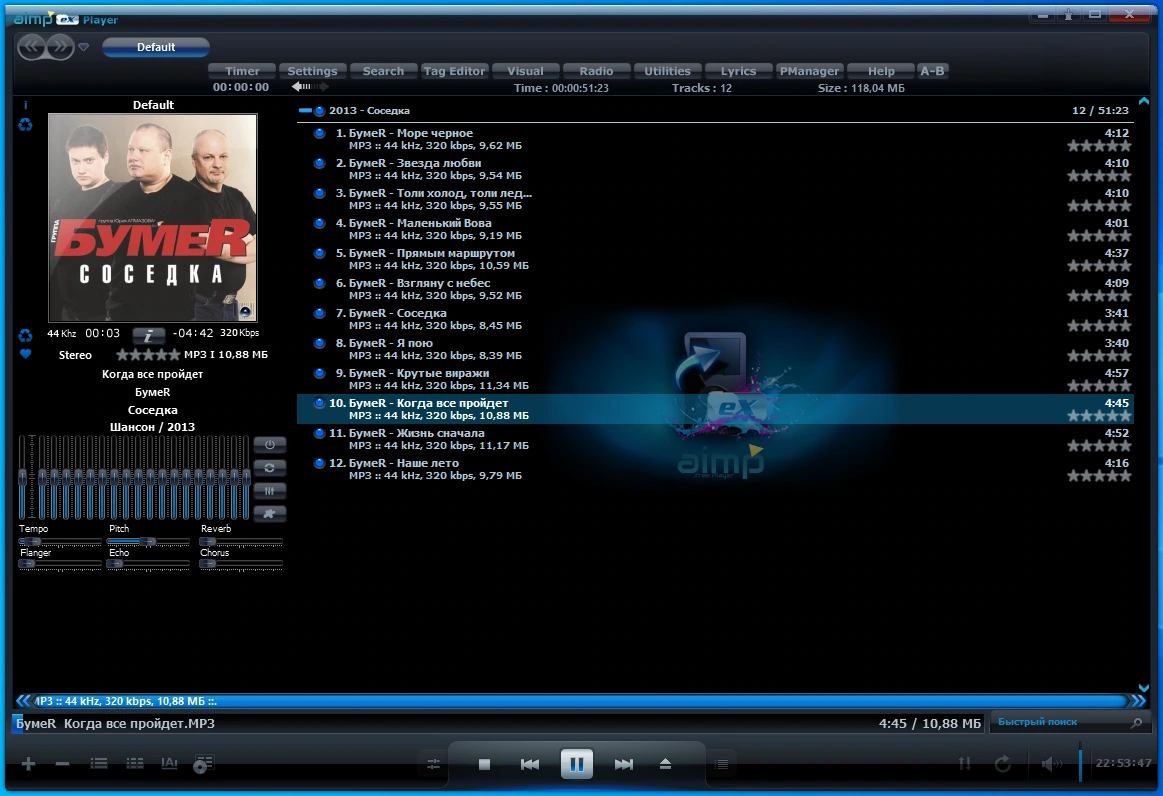Image resolution: width=1163 pixels, height=796 pixels.
Task: Click the playlist scroll down arrow
Action: (1144, 688)
